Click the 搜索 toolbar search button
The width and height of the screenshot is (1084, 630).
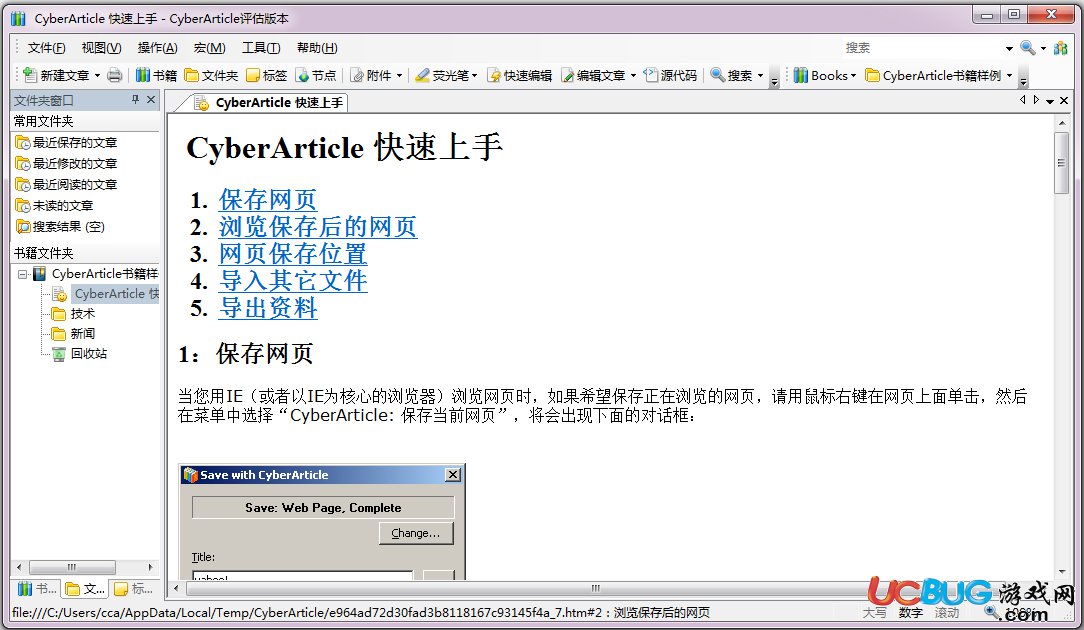point(731,75)
